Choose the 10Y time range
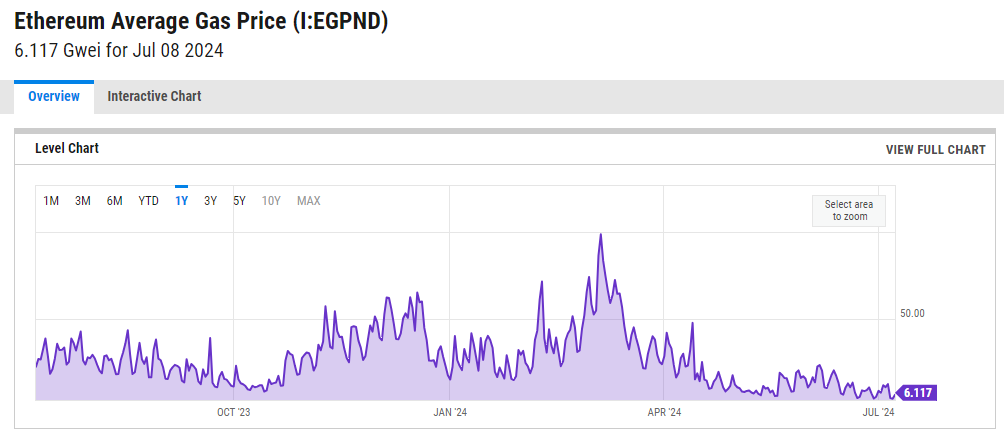This screenshot has width=1004, height=446. coord(271,201)
